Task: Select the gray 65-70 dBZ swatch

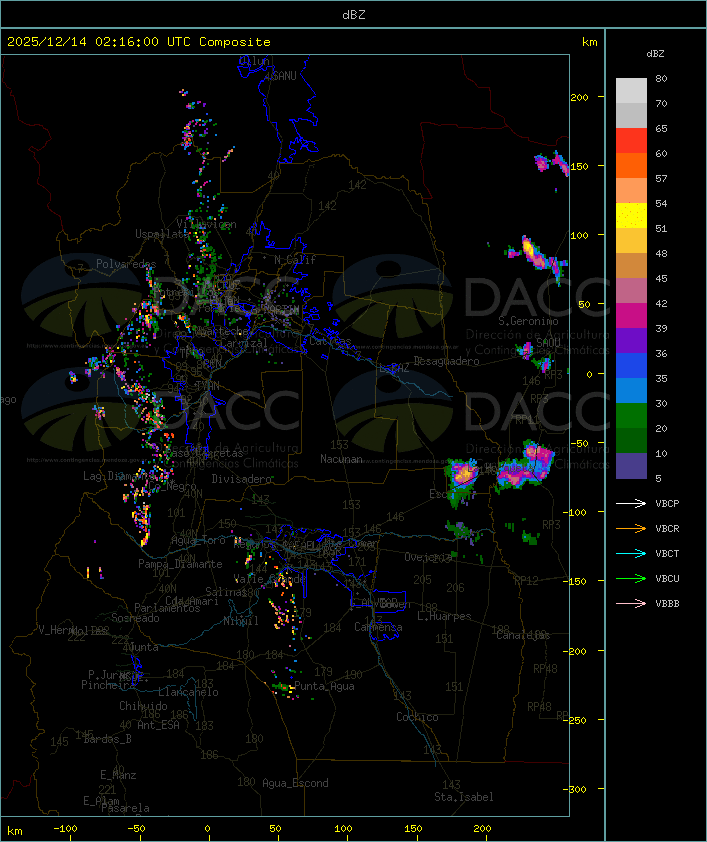Action: pos(631,115)
